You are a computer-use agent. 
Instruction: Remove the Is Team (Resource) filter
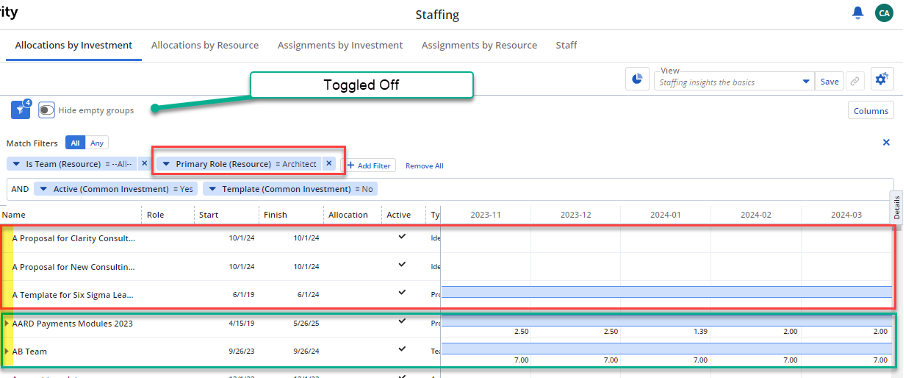[x=145, y=164]
